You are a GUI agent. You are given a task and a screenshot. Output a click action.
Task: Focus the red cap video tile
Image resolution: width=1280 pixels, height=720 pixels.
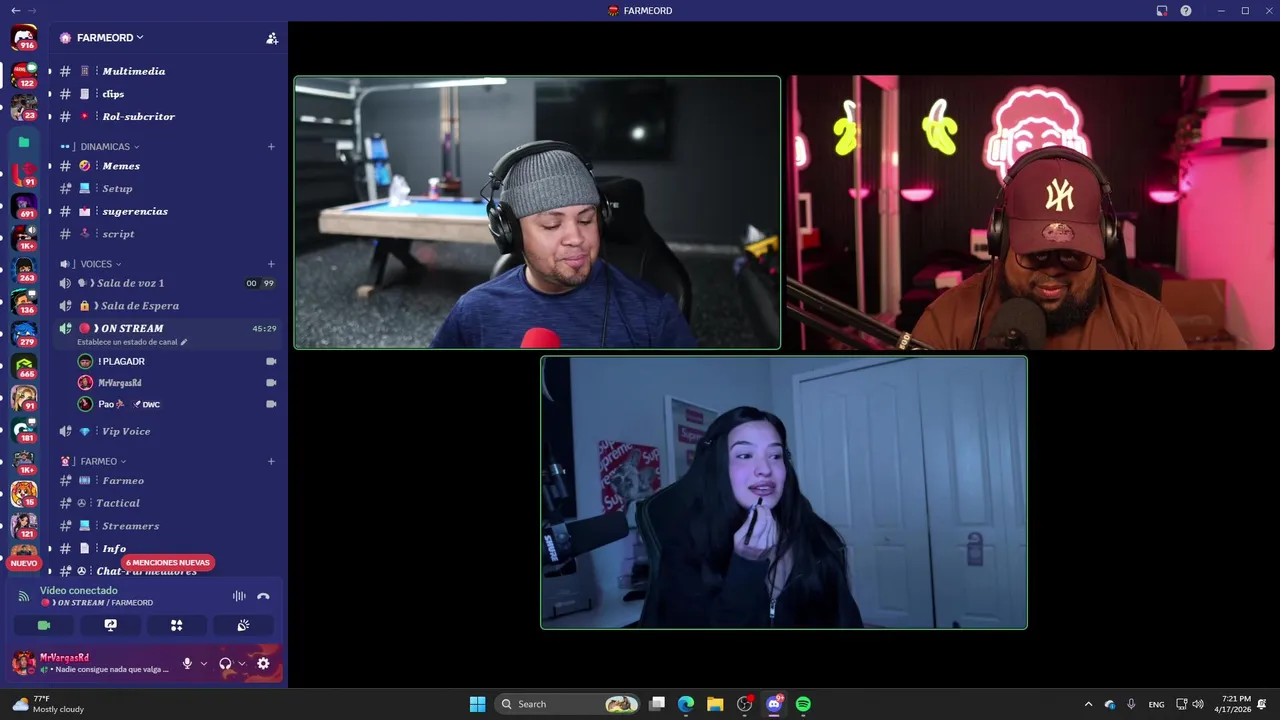pyautogui.click(x=1031, y=213)
